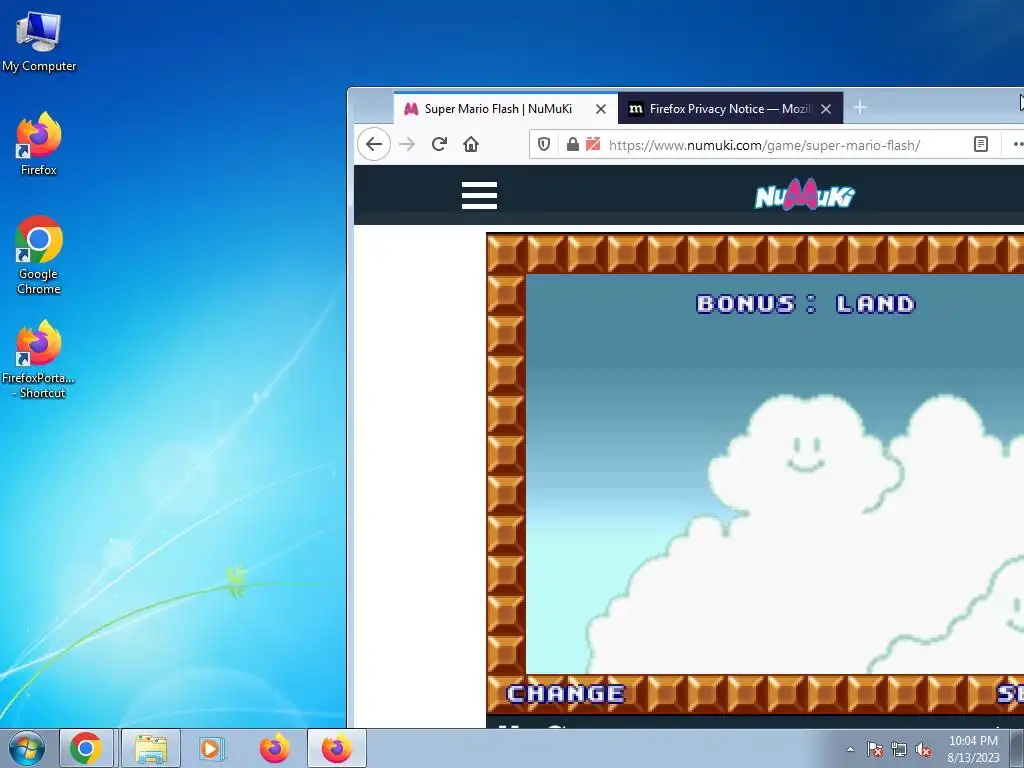Click the blocked plugin icon in address bar
1024x768 pixels.
(x=593, y=144)
